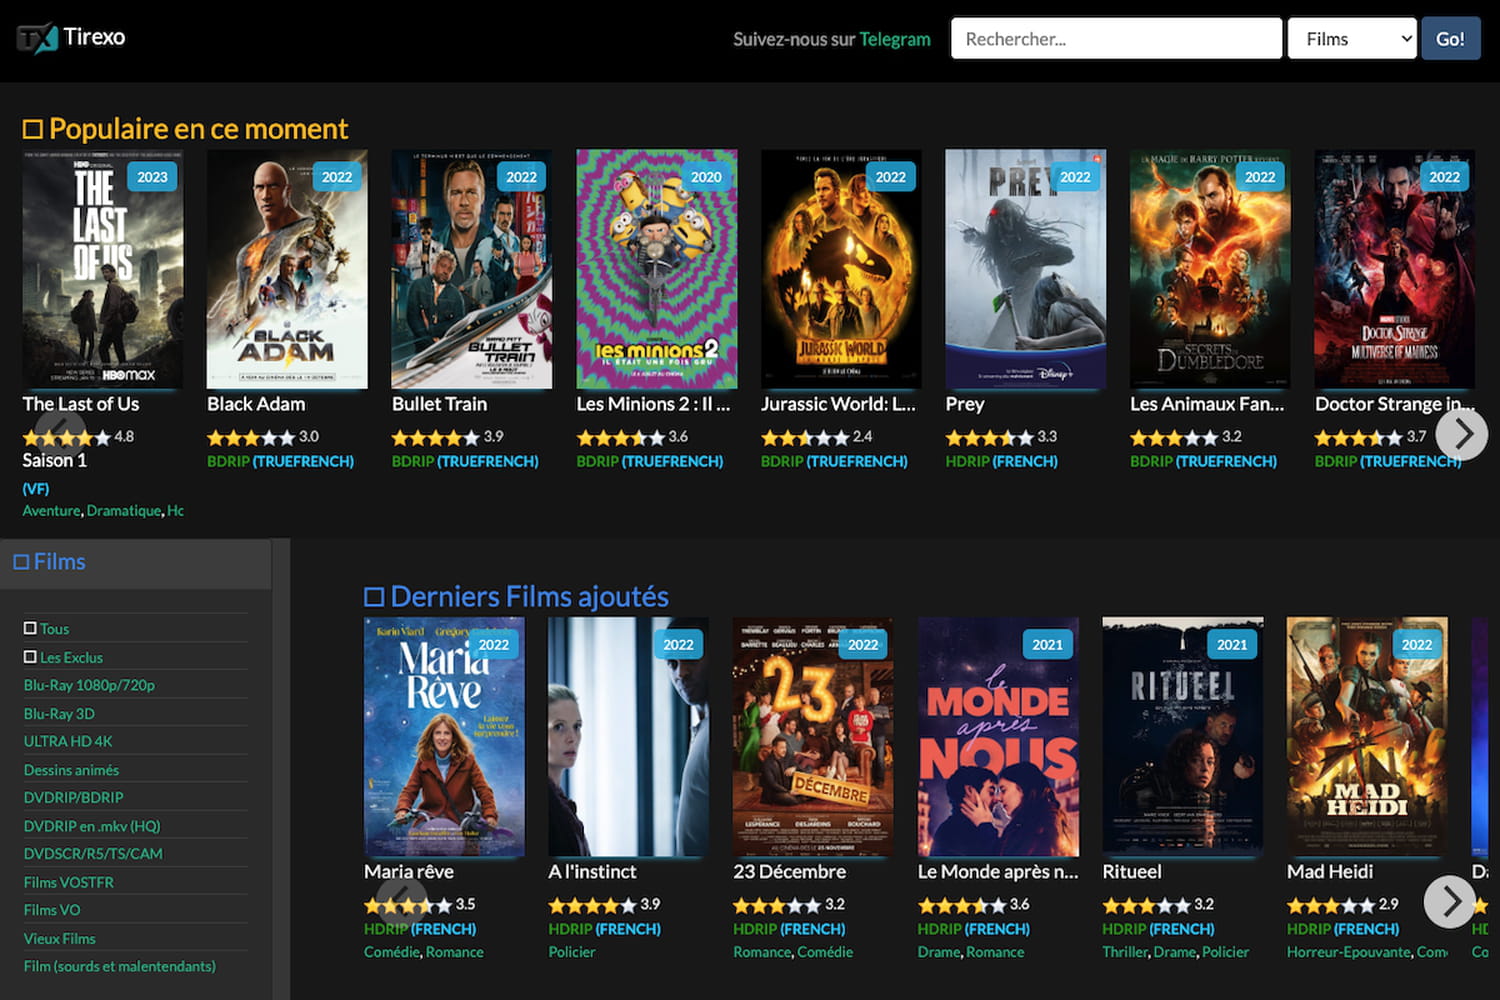Open the Films category dropdown
Screen dimensions: 1500x1000
pyautogui.click(x=1352, y=39)
